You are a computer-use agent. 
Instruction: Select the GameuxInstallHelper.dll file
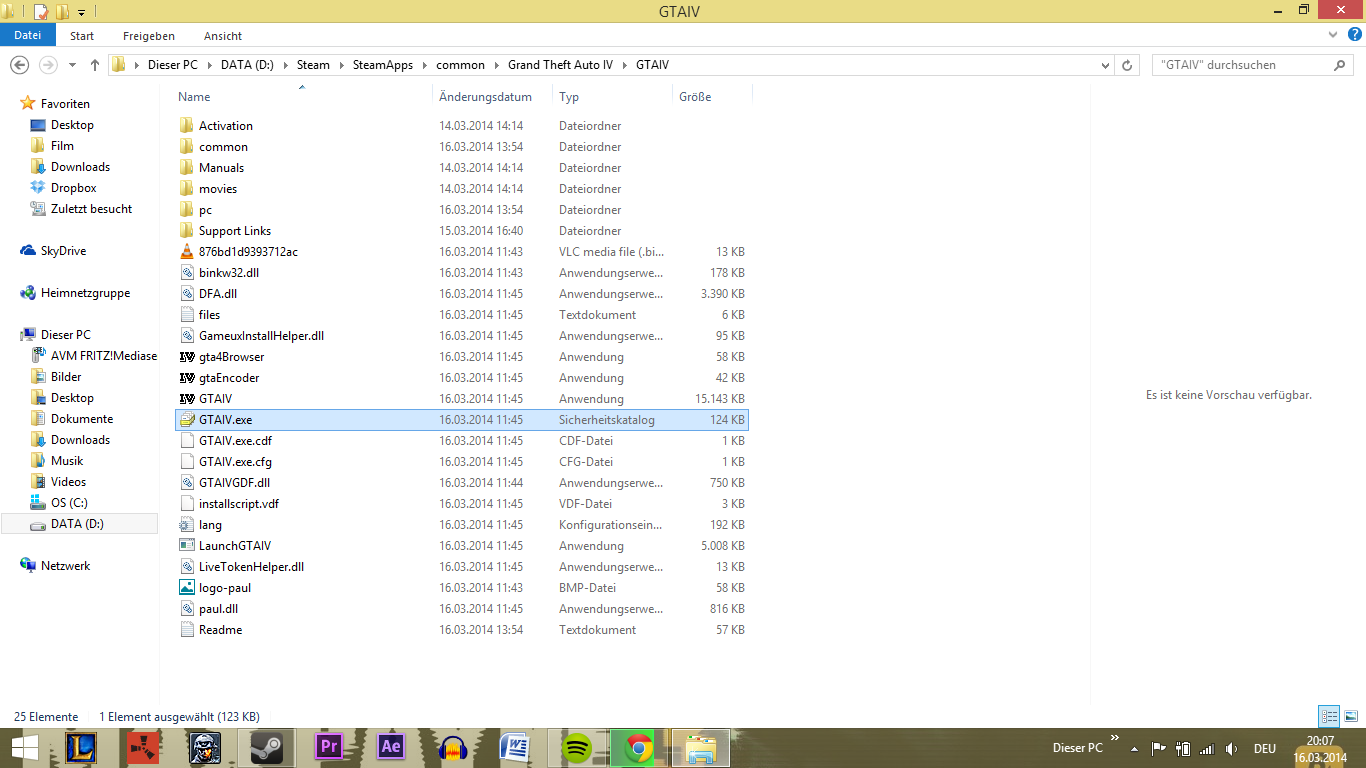(261, 336)
